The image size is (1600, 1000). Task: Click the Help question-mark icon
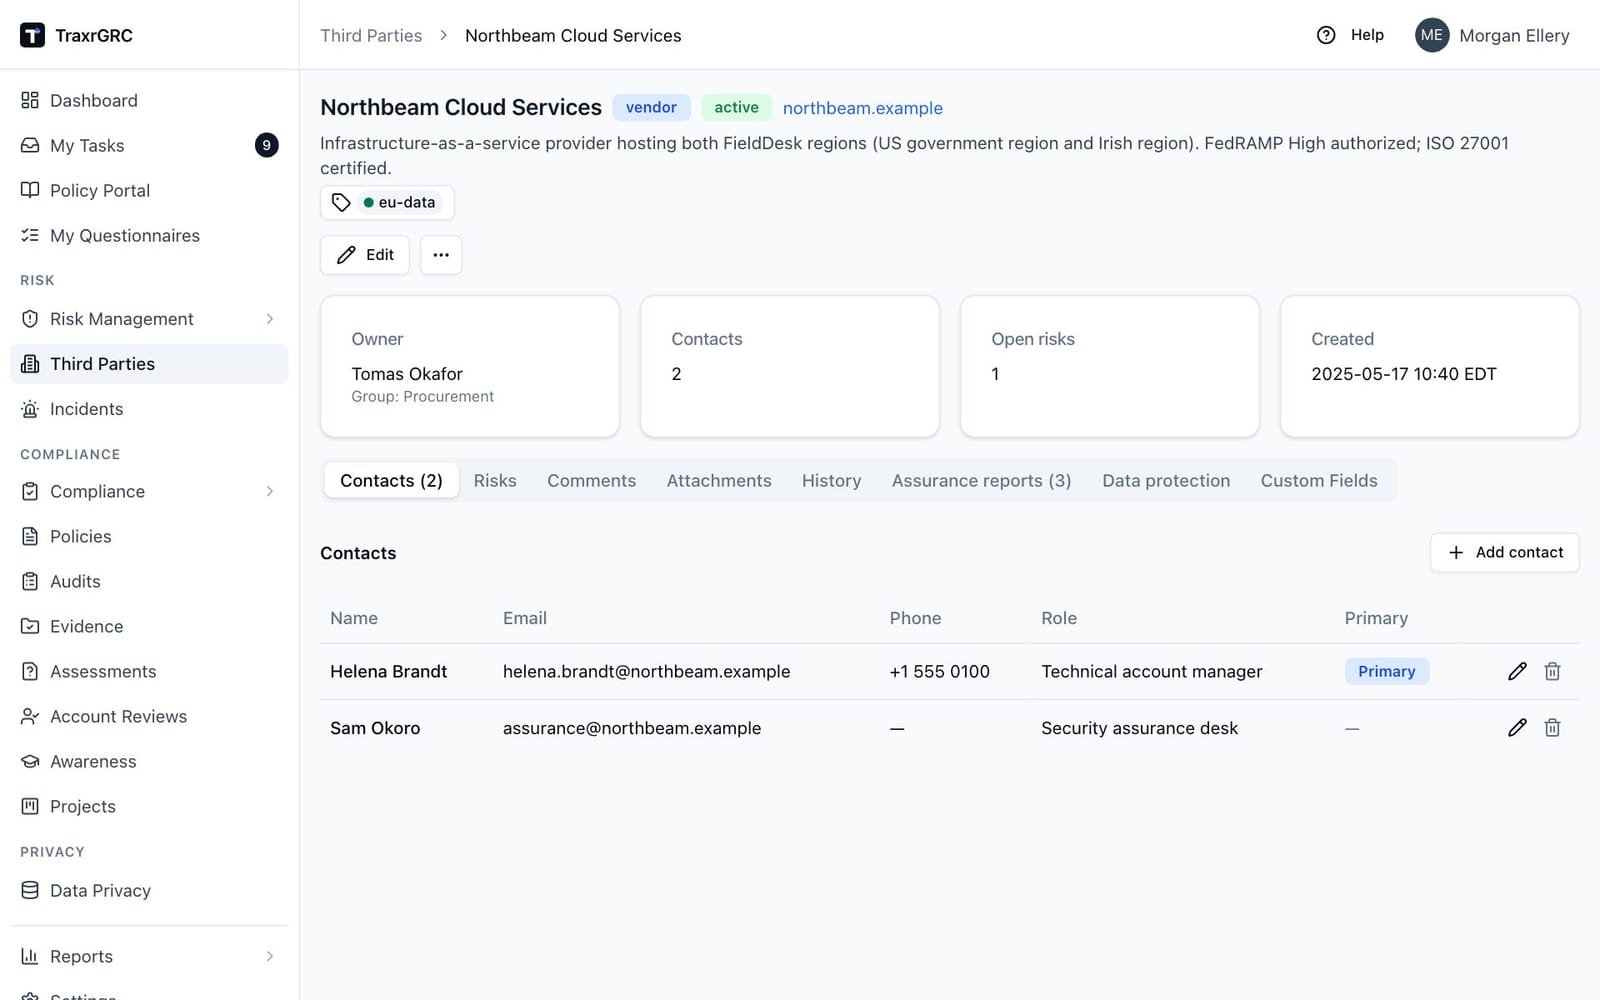(x=1326, y=35)
